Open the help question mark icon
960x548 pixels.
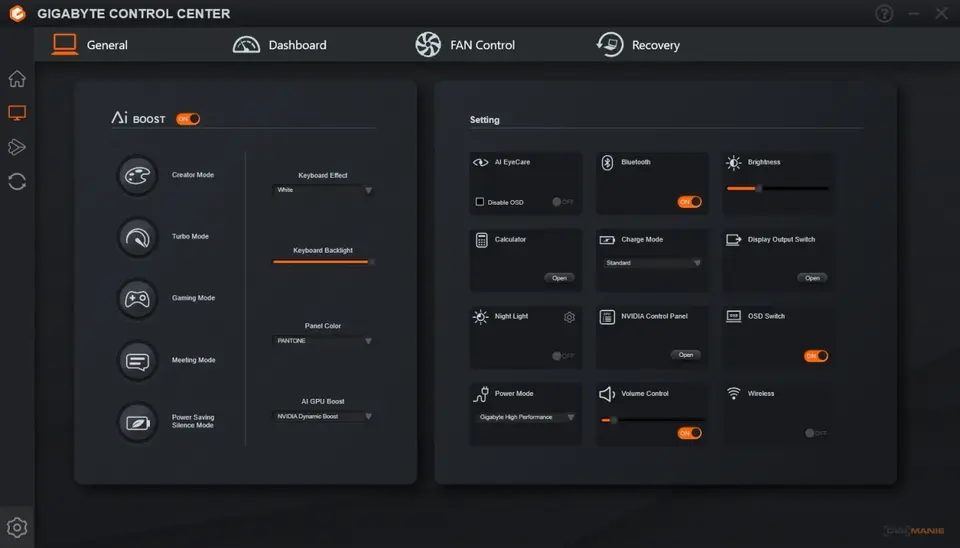(x=884, y=14)
